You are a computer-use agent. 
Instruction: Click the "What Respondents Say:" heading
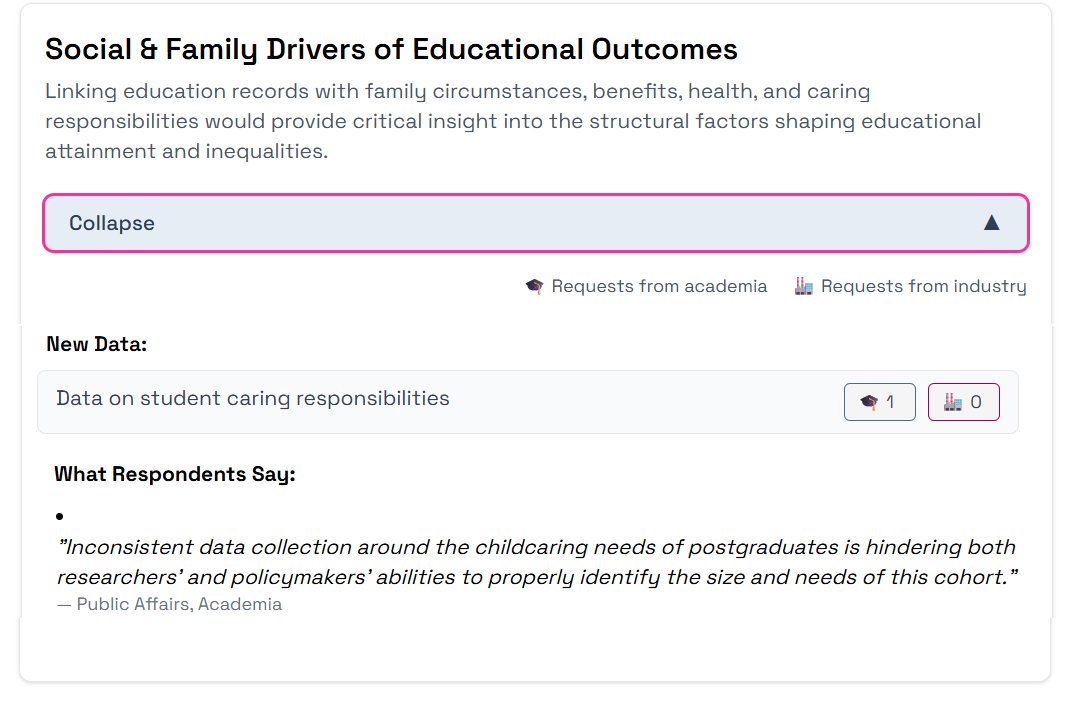(x=175, y=474)
